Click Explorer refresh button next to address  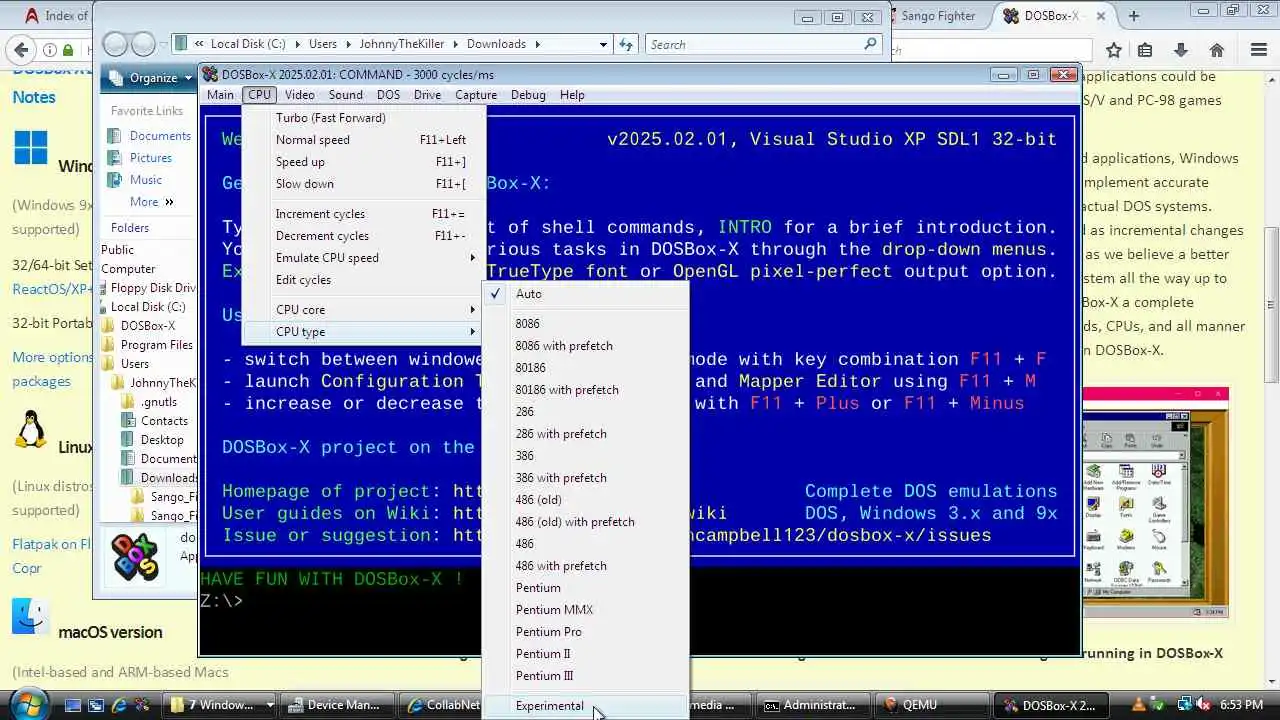(626, 44)
